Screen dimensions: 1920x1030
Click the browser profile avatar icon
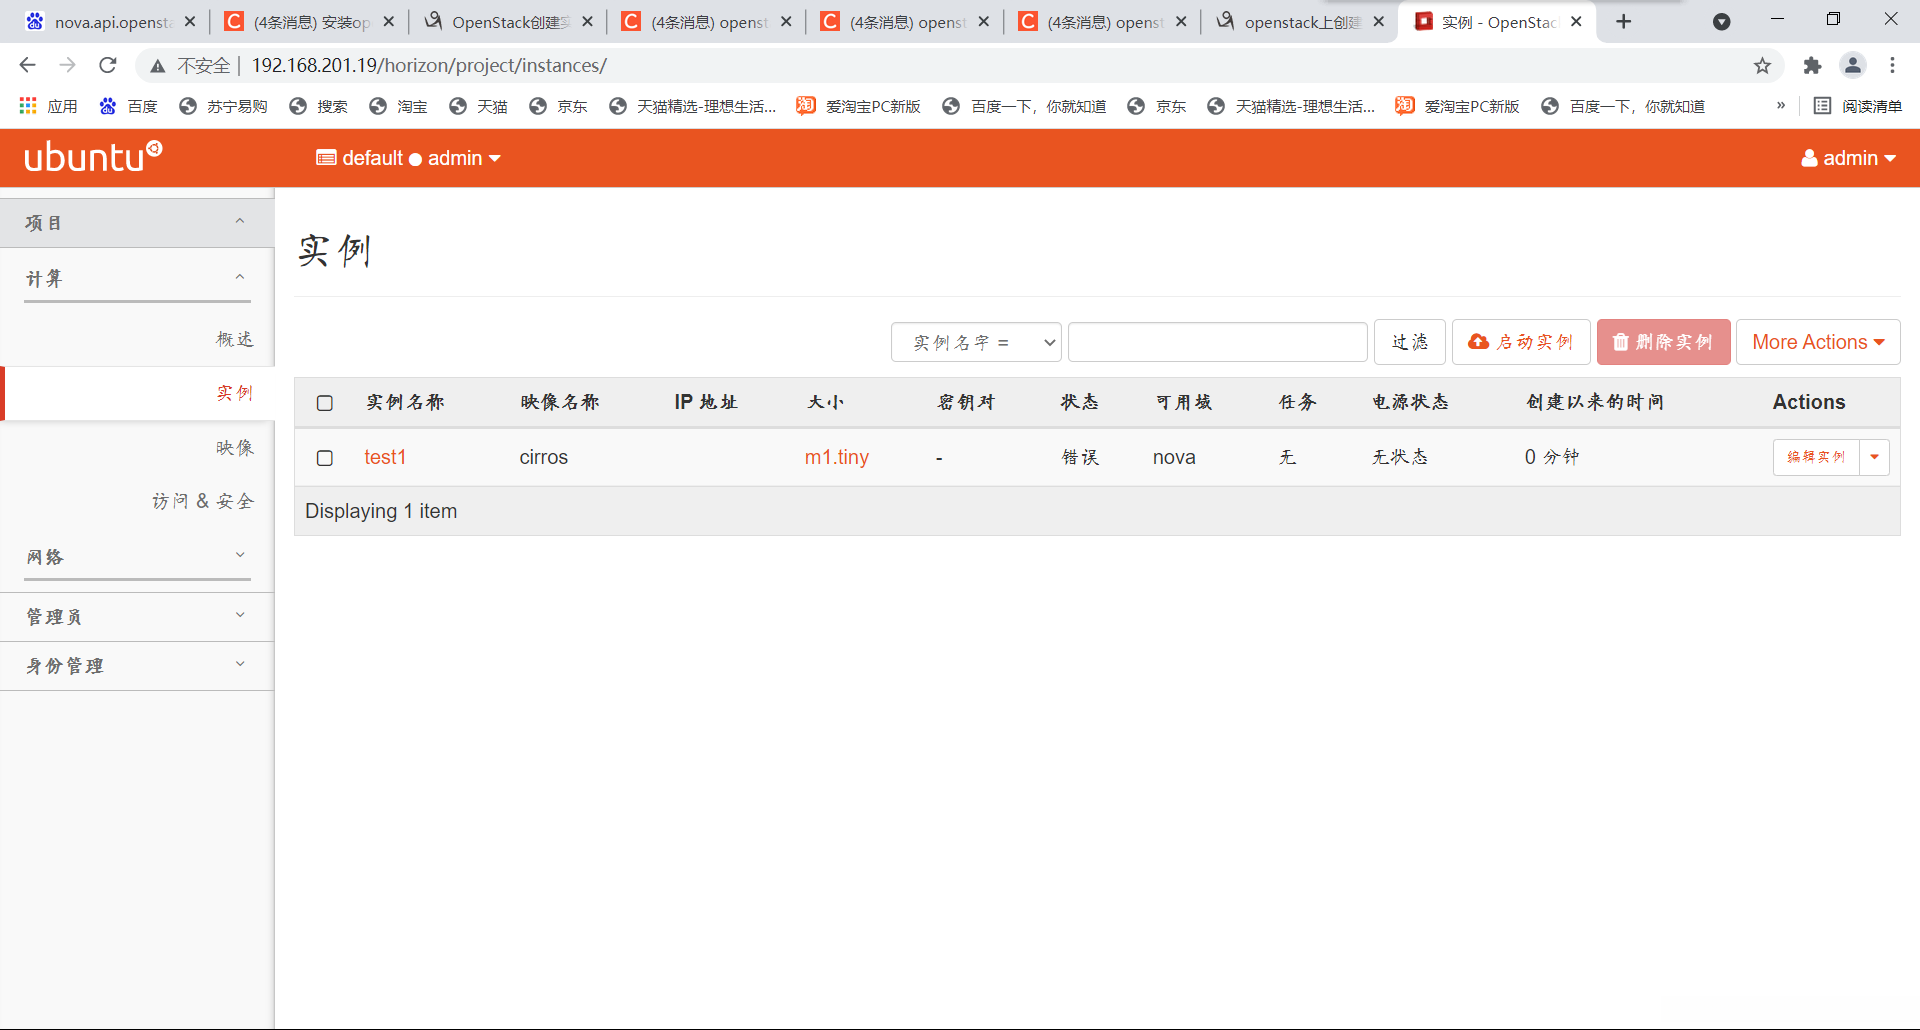point(1853,65)
